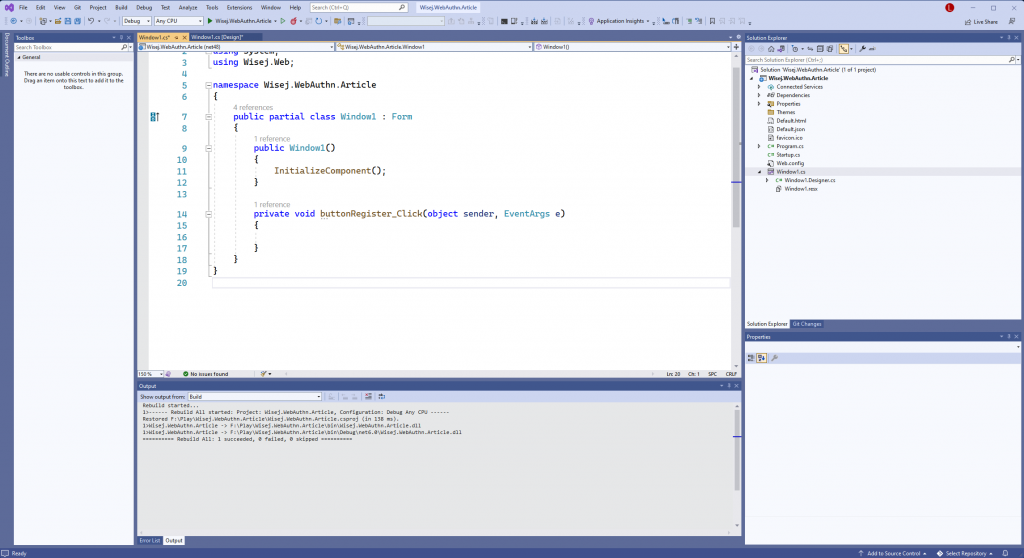Image resolution: width=1024 pixels, height=558 pixels.
Task: Expand the Dependencies node
Action: click(759, 95)
